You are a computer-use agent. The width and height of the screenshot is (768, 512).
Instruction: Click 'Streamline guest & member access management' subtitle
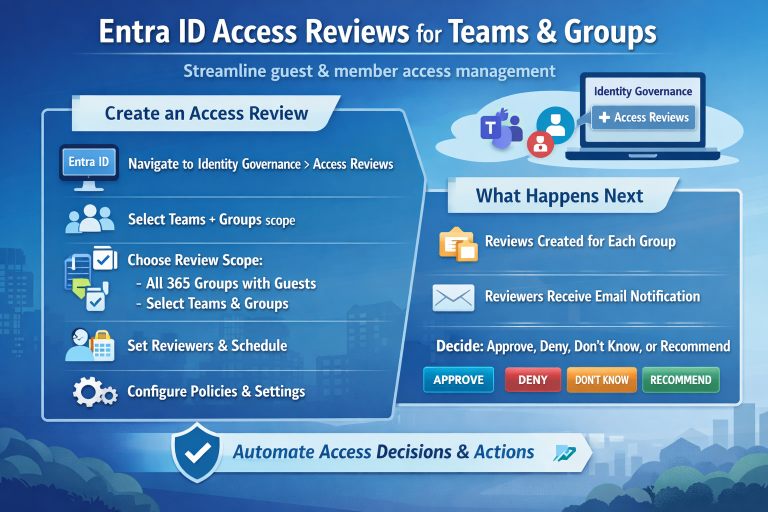(x=369, y=71)
